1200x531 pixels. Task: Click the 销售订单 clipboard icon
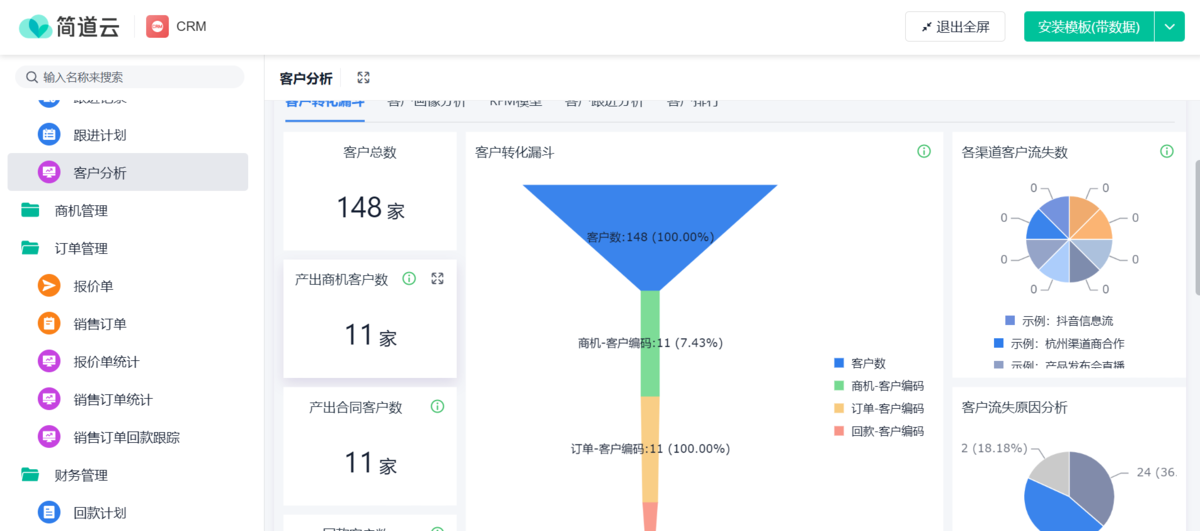pyautogui.click(x=49, y=324)
